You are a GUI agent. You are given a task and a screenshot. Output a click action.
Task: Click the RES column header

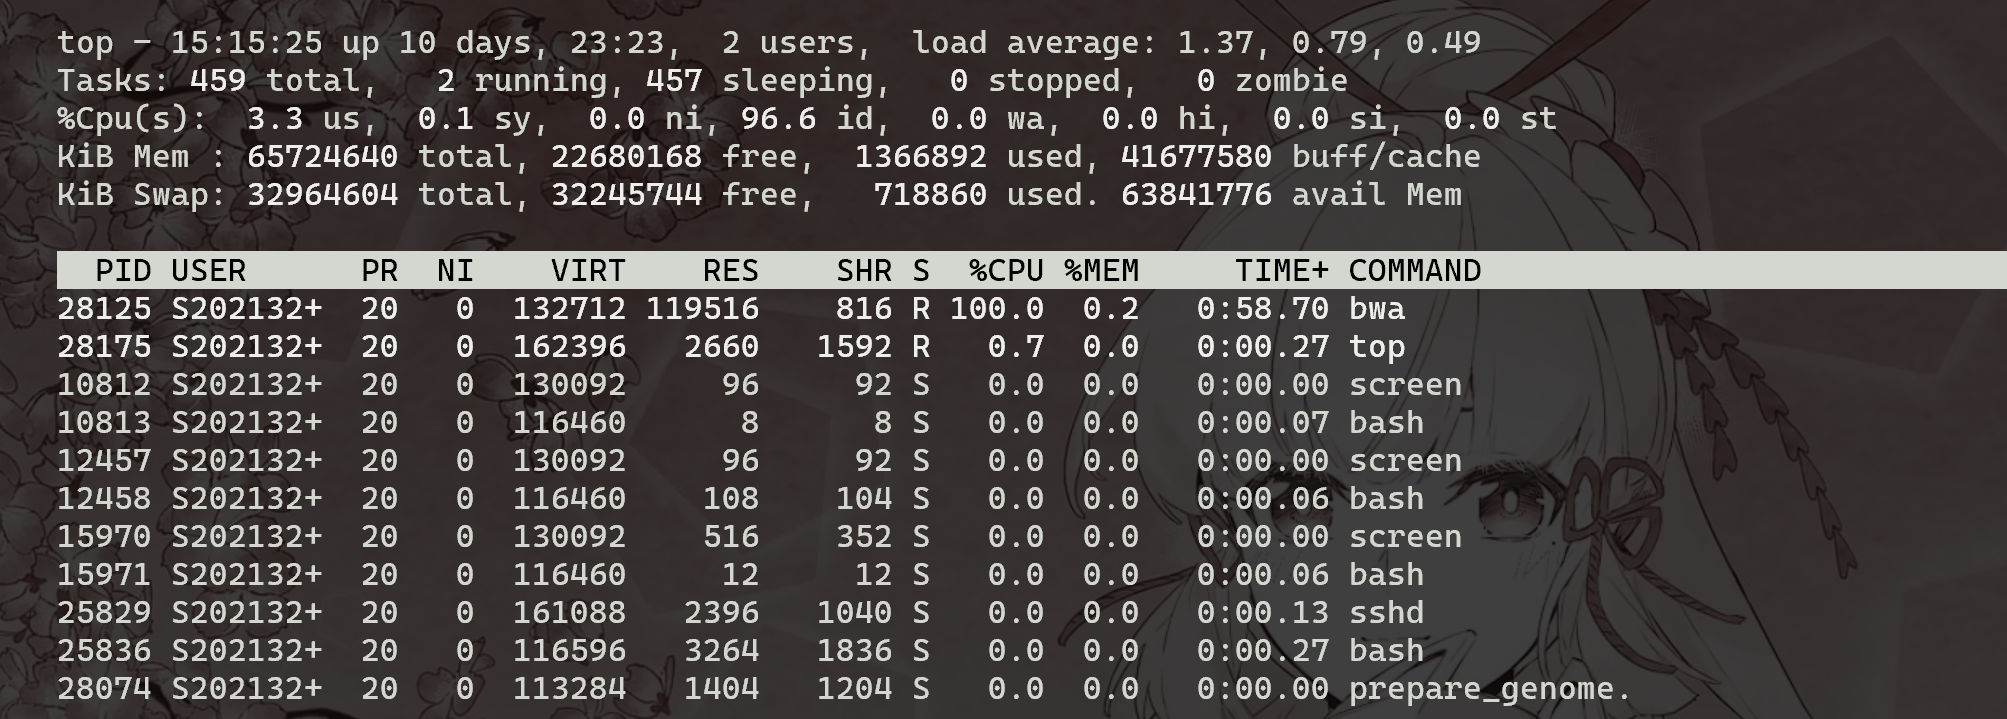coord(730,271)
